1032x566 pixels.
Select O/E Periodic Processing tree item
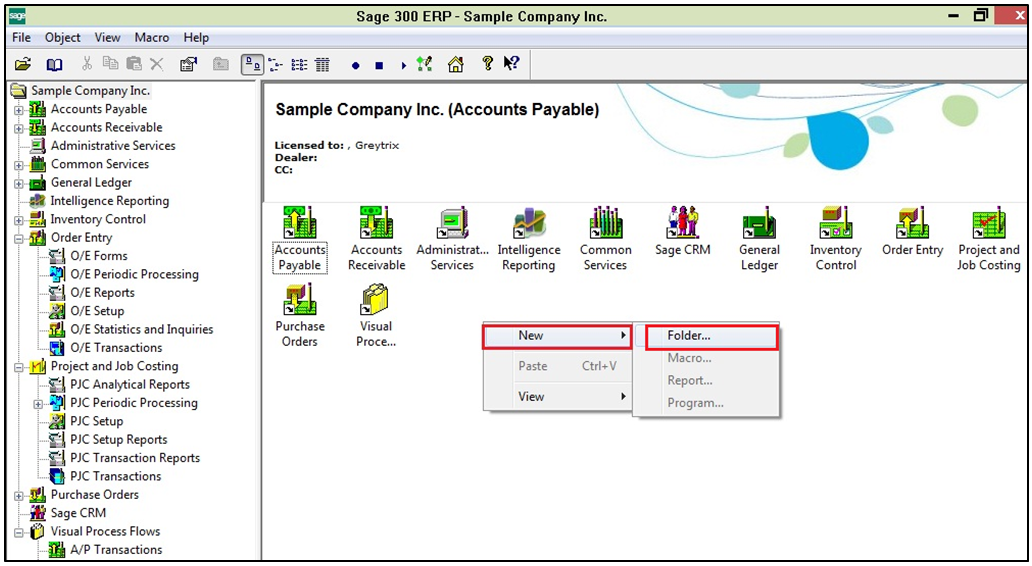click(134, 274)
